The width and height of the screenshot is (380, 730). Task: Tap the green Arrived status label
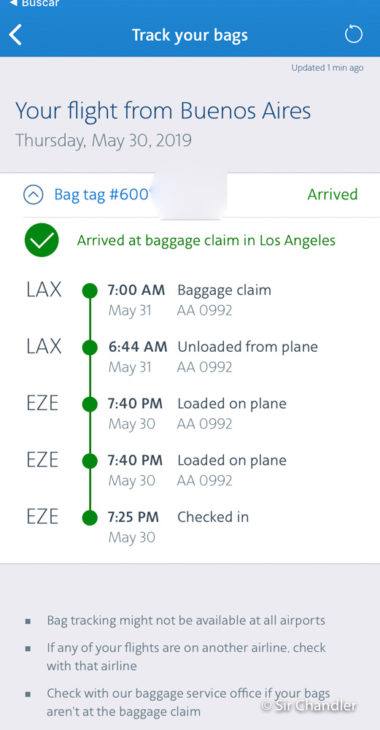click(332, 194)
